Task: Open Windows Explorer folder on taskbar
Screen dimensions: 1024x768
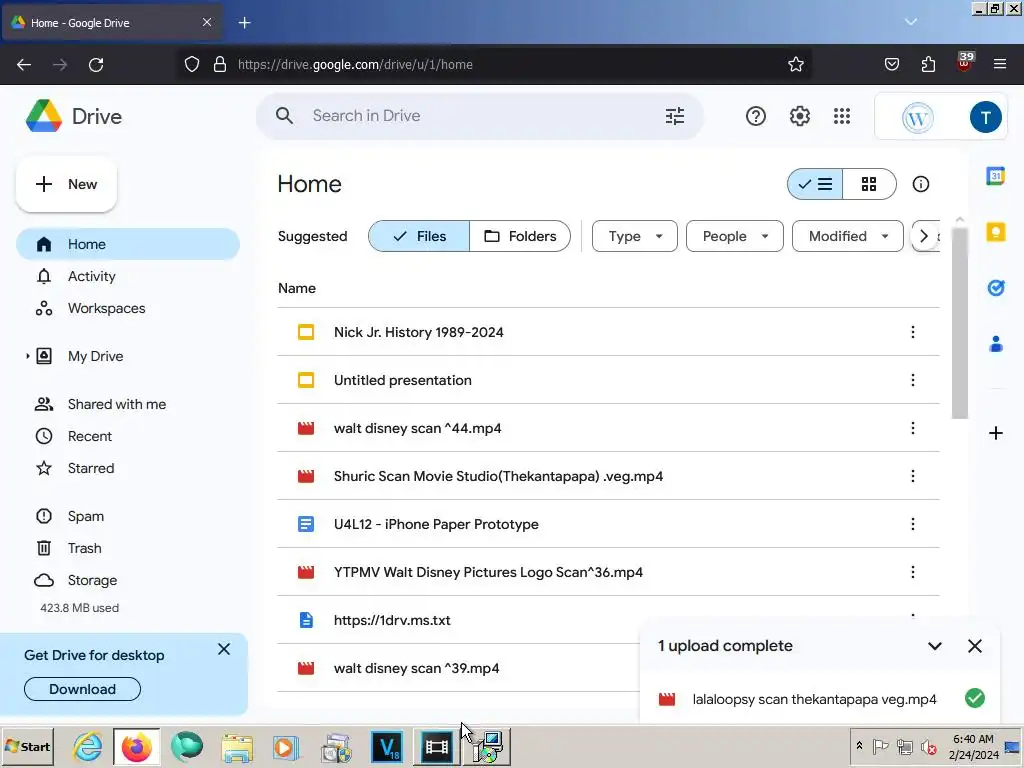Action: click(x=237, y=747)
